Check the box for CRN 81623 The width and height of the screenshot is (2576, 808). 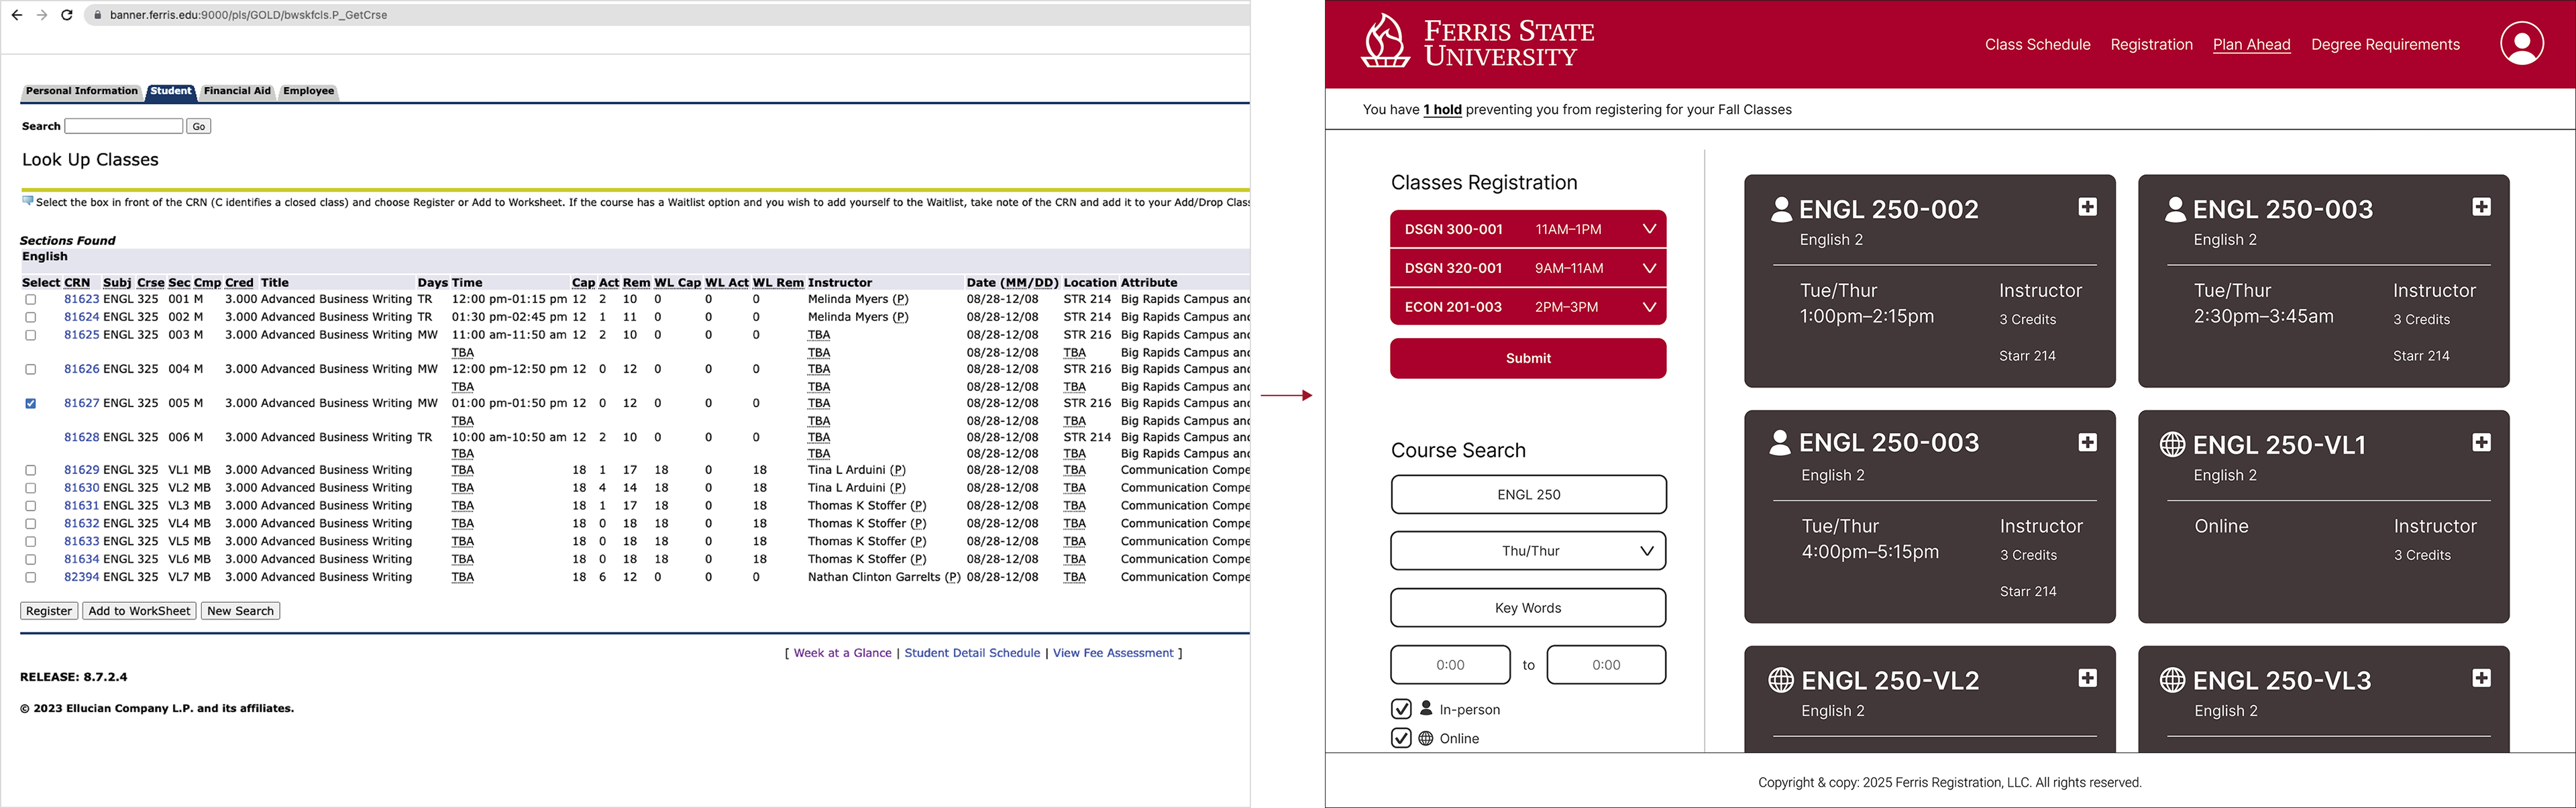coord(30,299)
